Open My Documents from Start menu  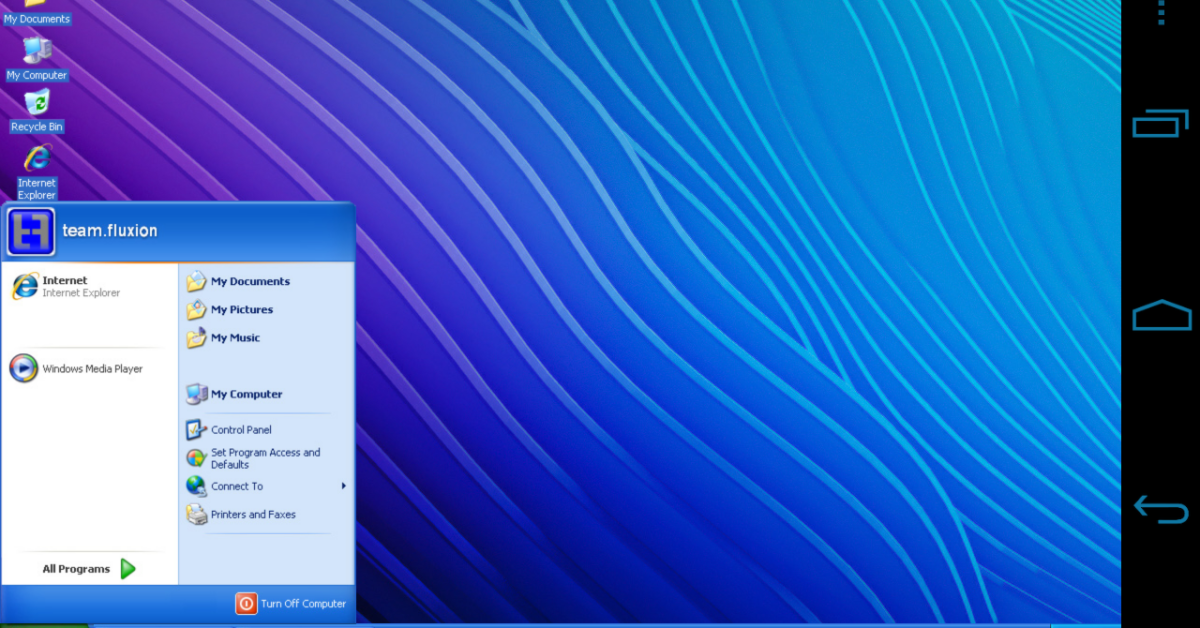coord(249,282)
